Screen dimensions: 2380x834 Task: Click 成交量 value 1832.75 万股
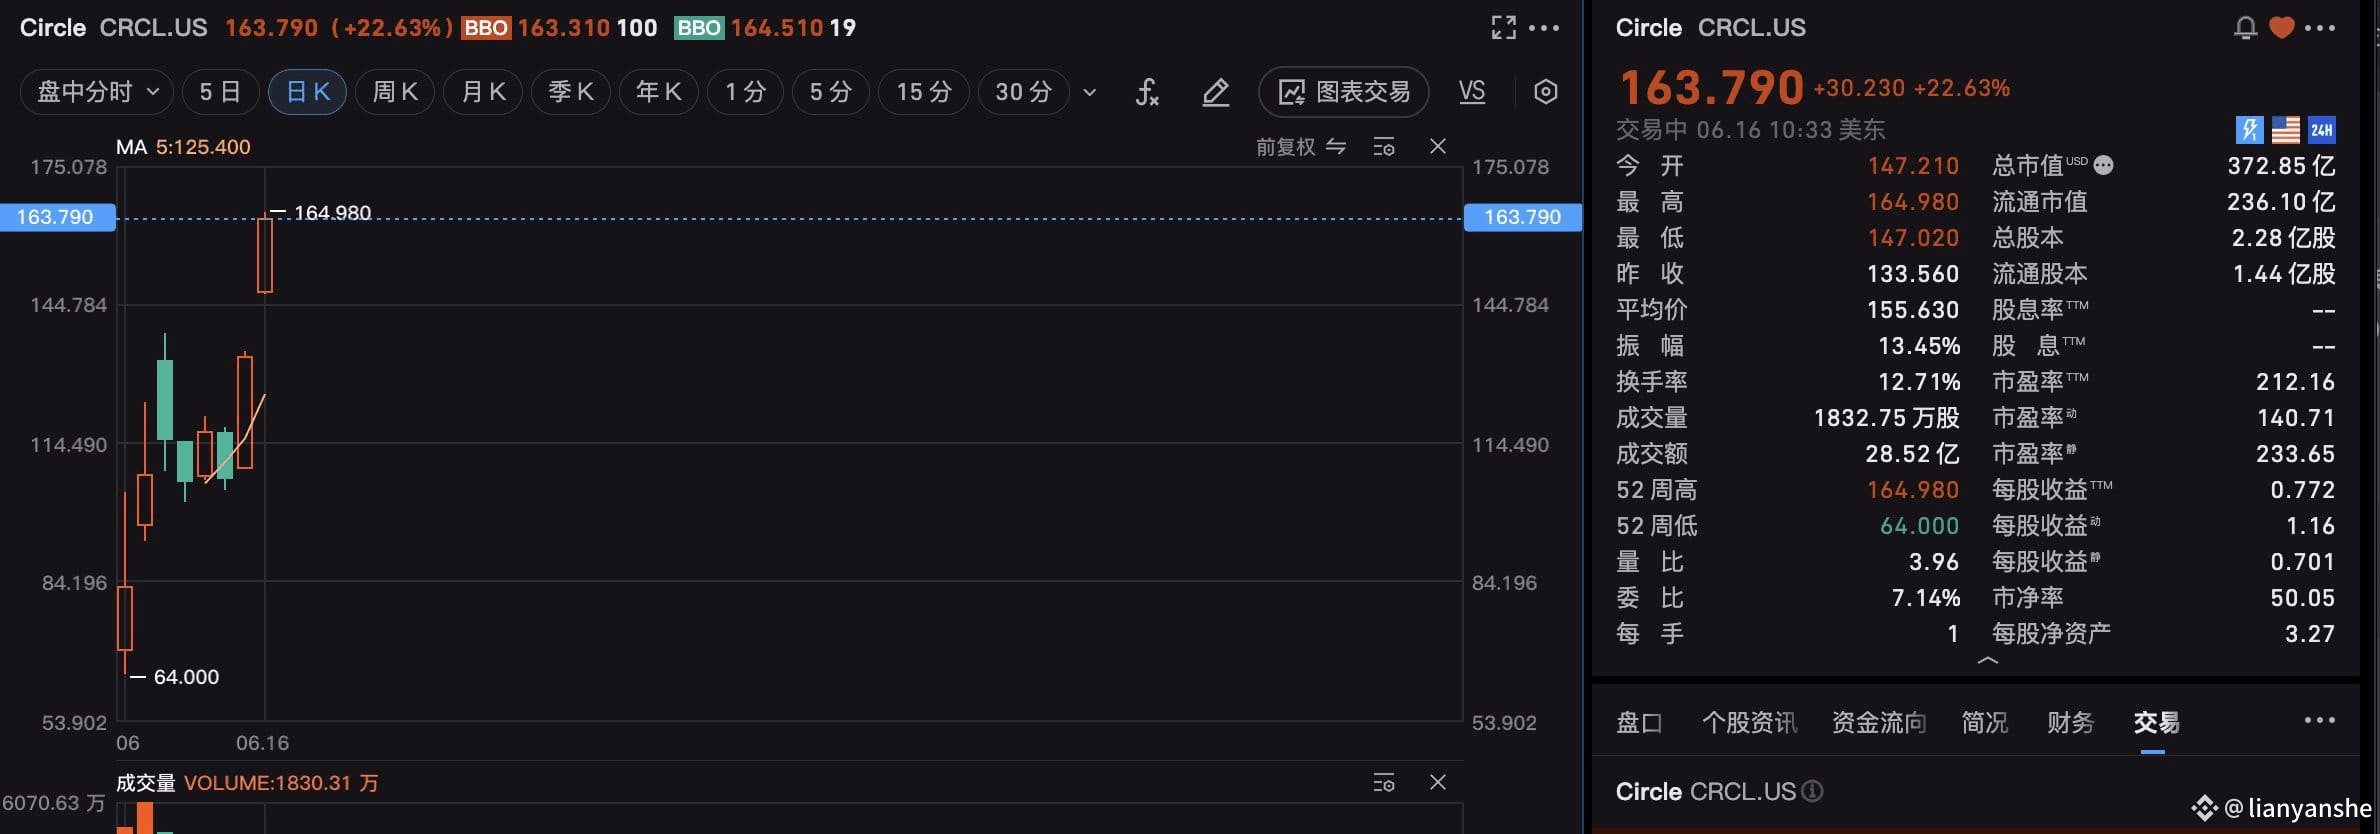point(1887,418)
